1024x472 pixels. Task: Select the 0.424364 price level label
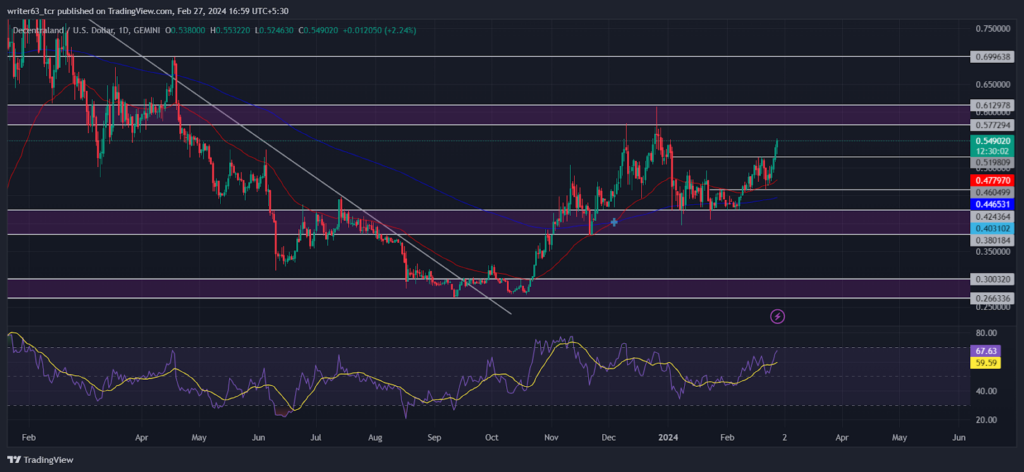pos(993,217)
